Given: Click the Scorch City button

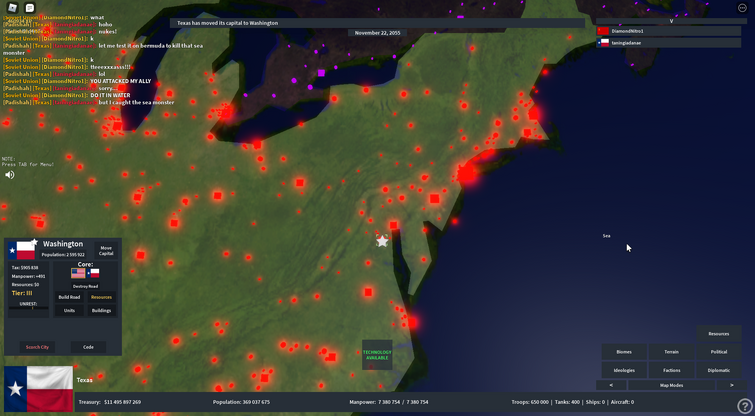Looking at the screenshot, I should point(37,347).
